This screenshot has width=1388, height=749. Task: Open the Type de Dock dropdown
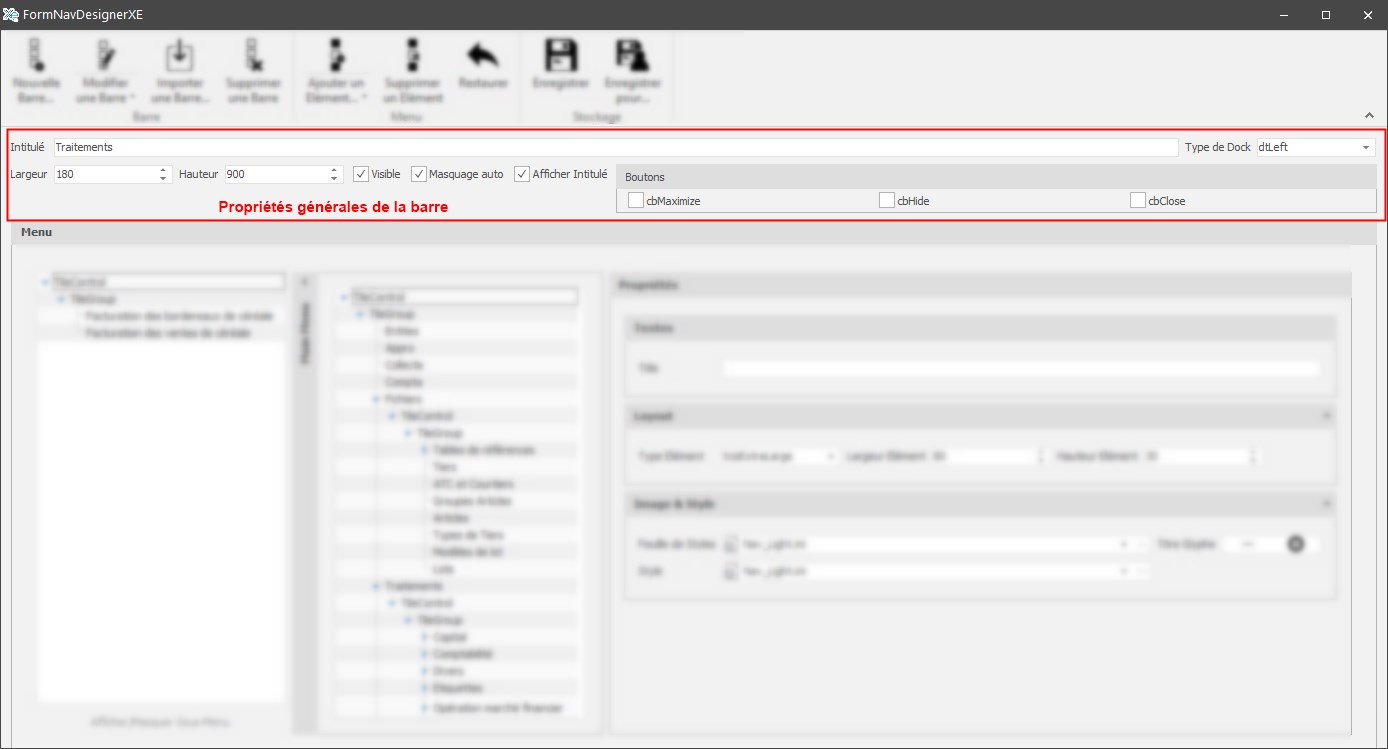tap(1365, 147)
